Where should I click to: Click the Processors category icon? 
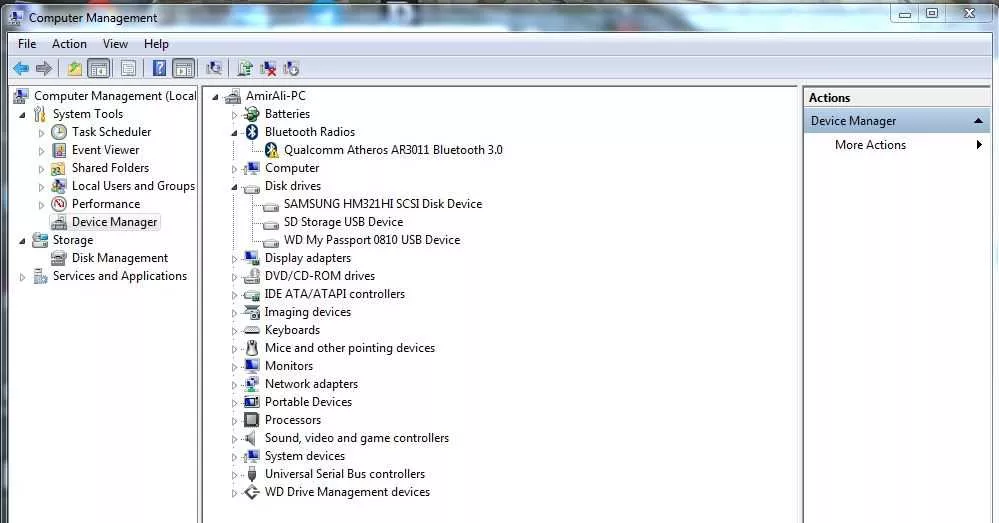(252, 420)
